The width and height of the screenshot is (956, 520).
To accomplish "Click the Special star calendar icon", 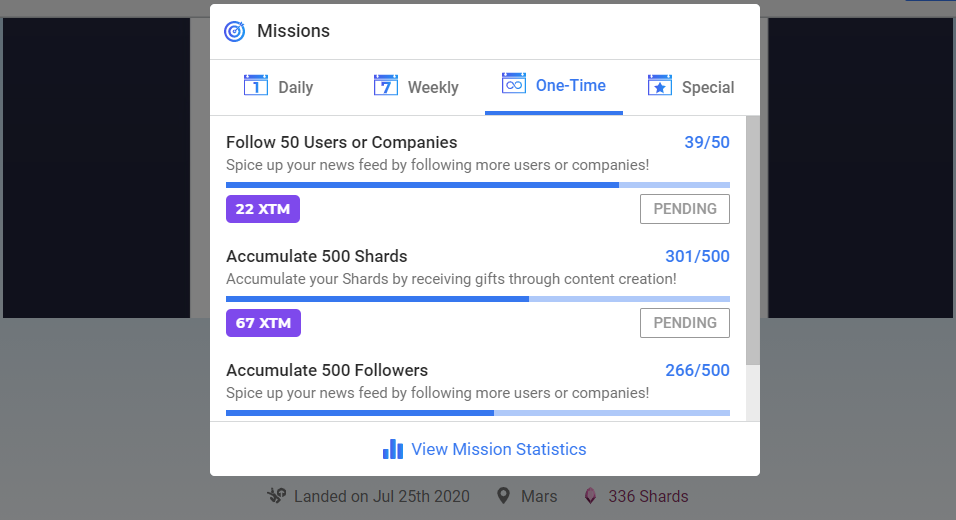I will pos(660,85).
